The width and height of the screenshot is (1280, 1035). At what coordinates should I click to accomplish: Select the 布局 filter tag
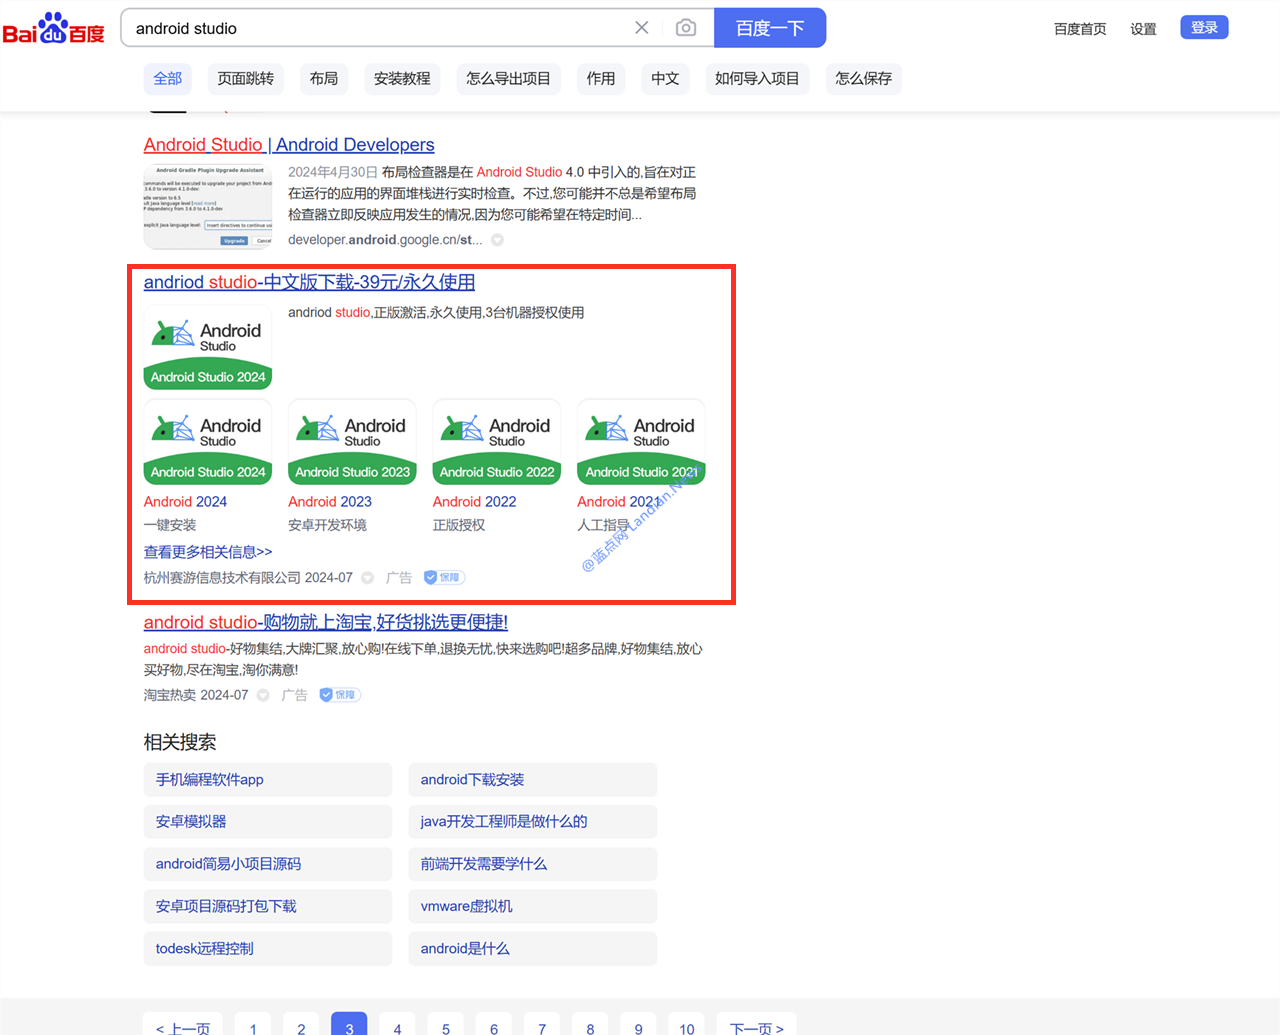324,78
